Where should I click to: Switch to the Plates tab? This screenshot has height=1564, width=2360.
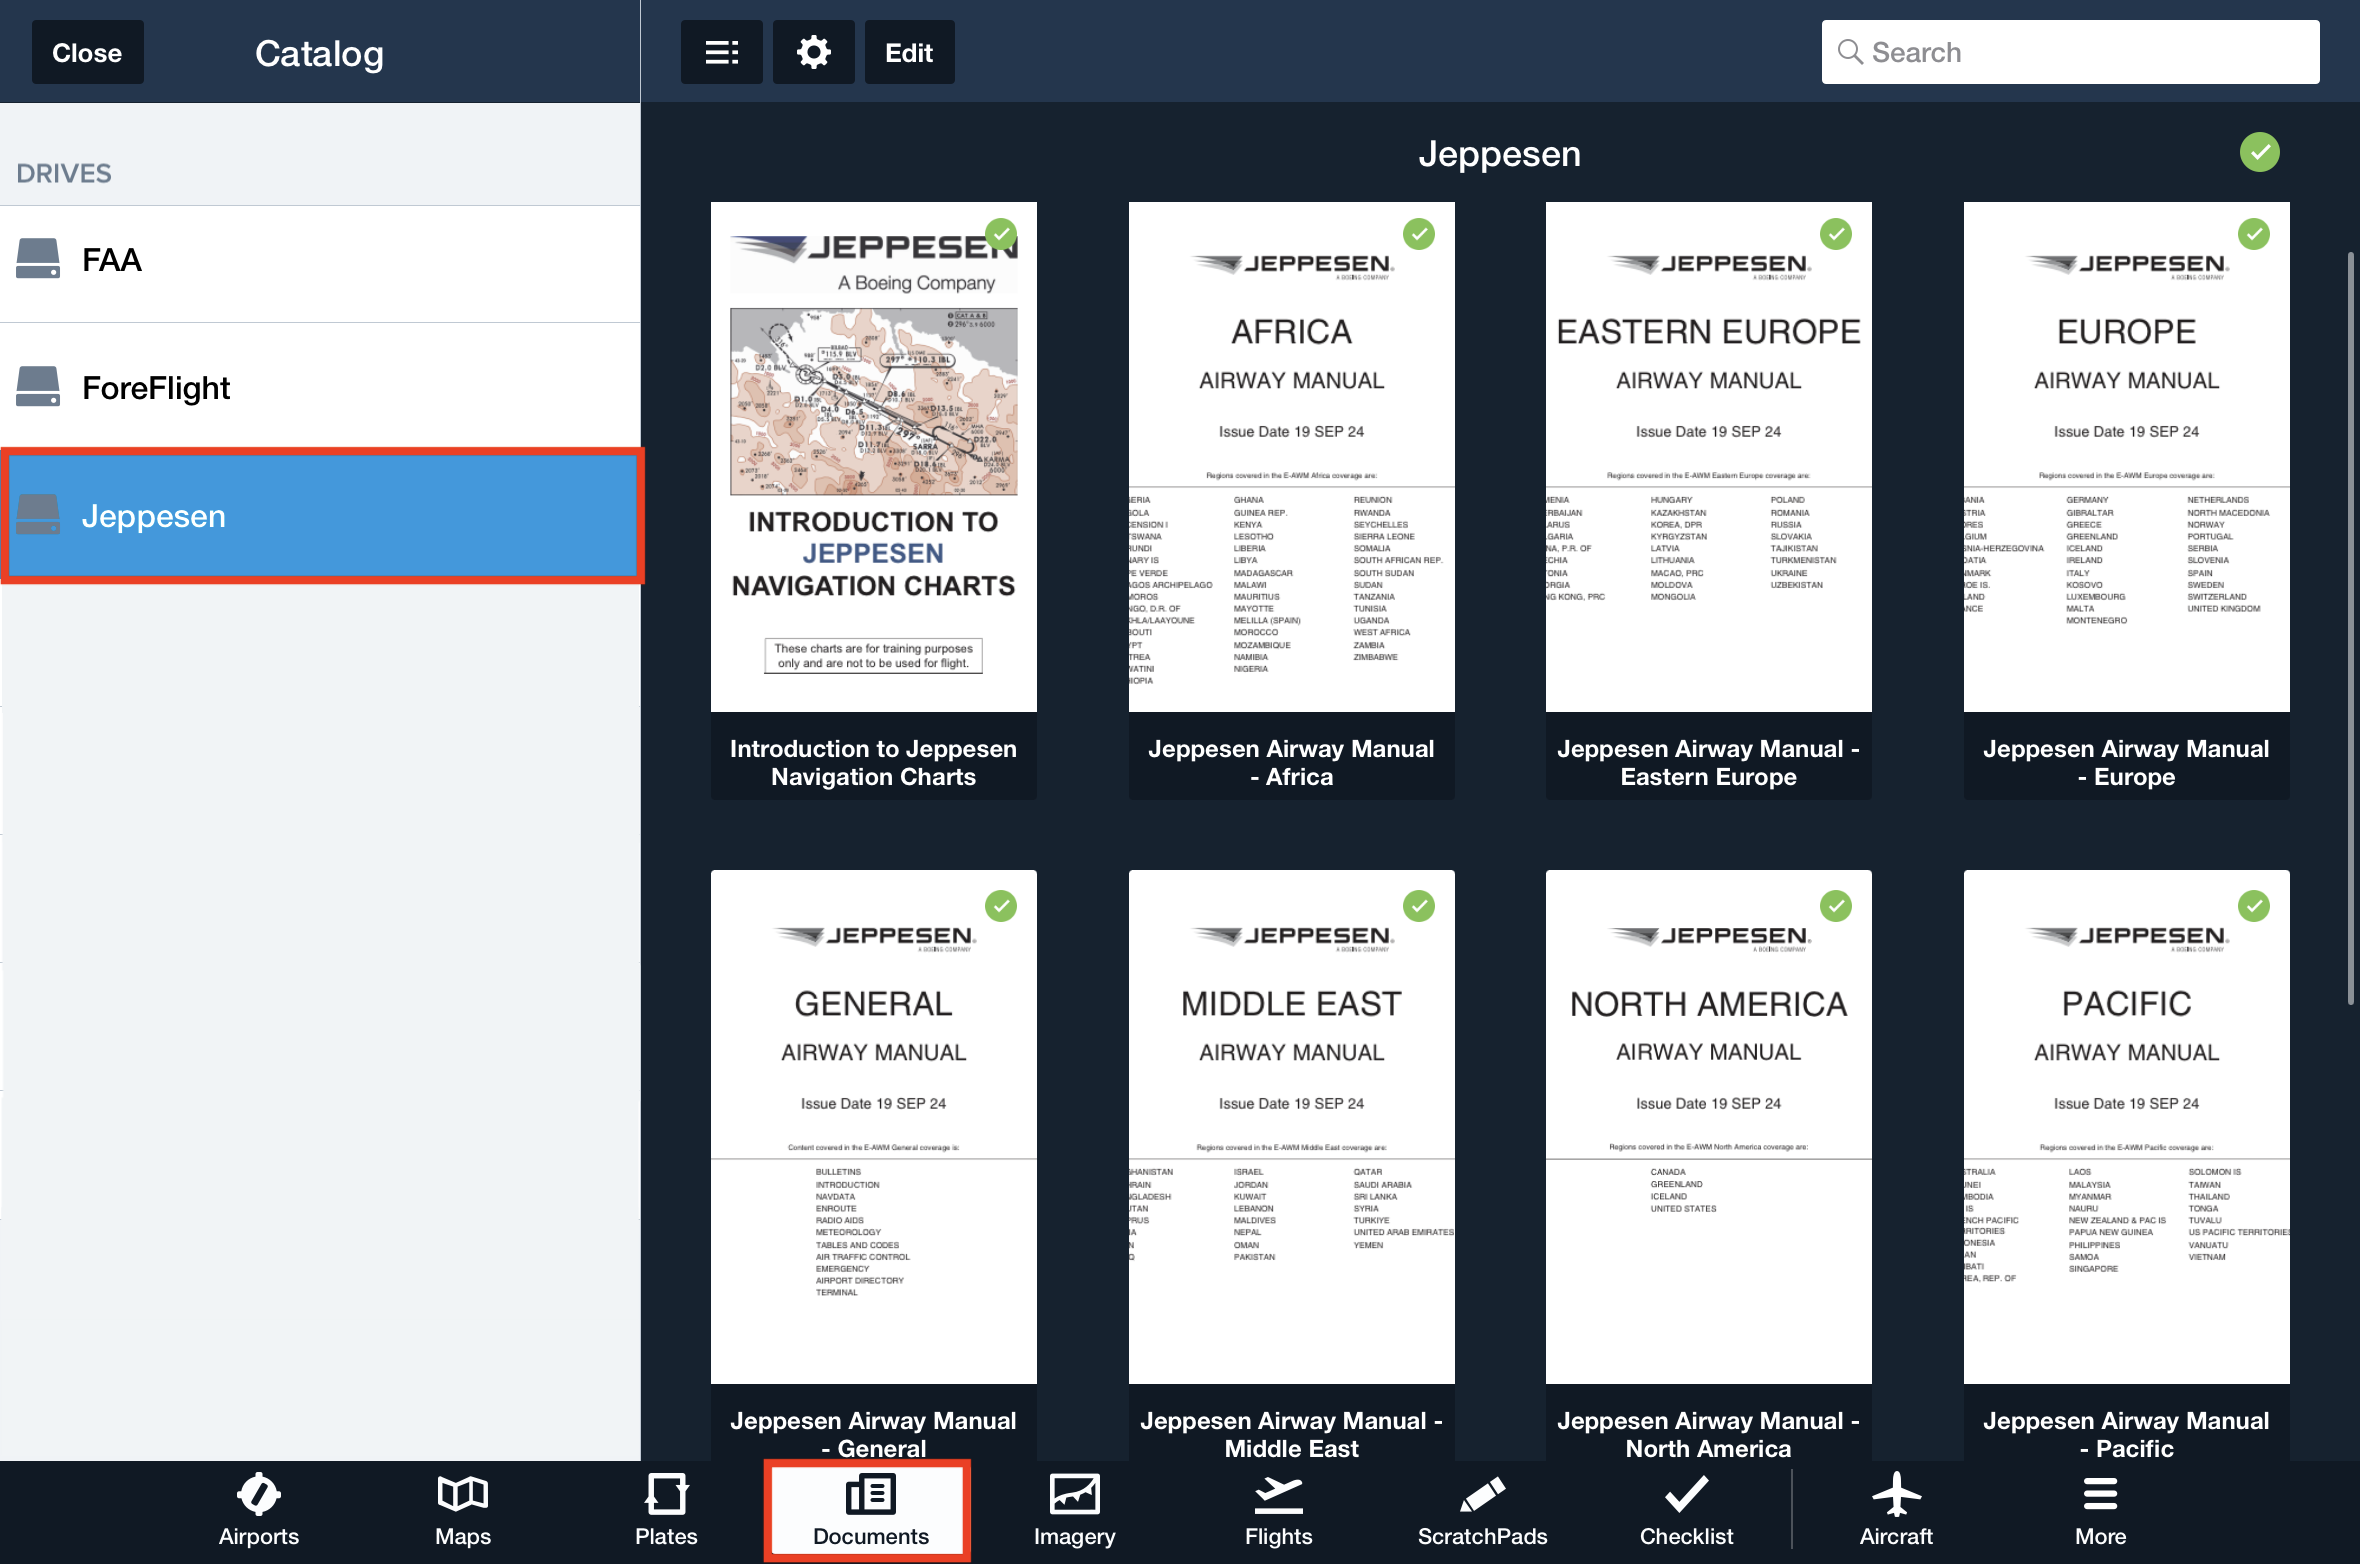666,1511
